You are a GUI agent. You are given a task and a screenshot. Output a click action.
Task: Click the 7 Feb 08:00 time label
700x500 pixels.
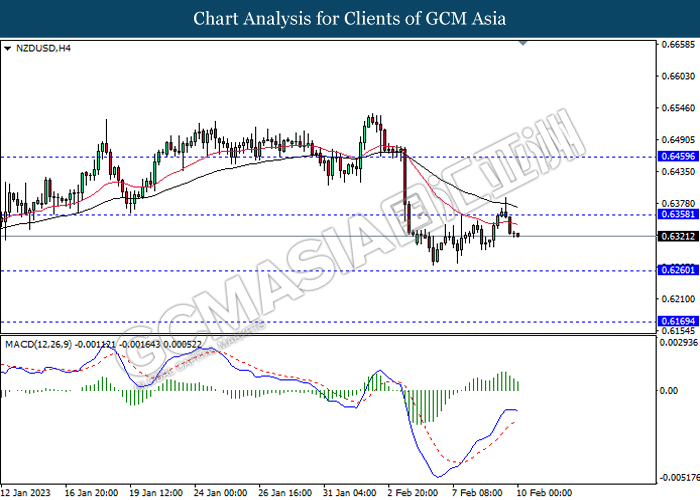(x=478, y=493)
